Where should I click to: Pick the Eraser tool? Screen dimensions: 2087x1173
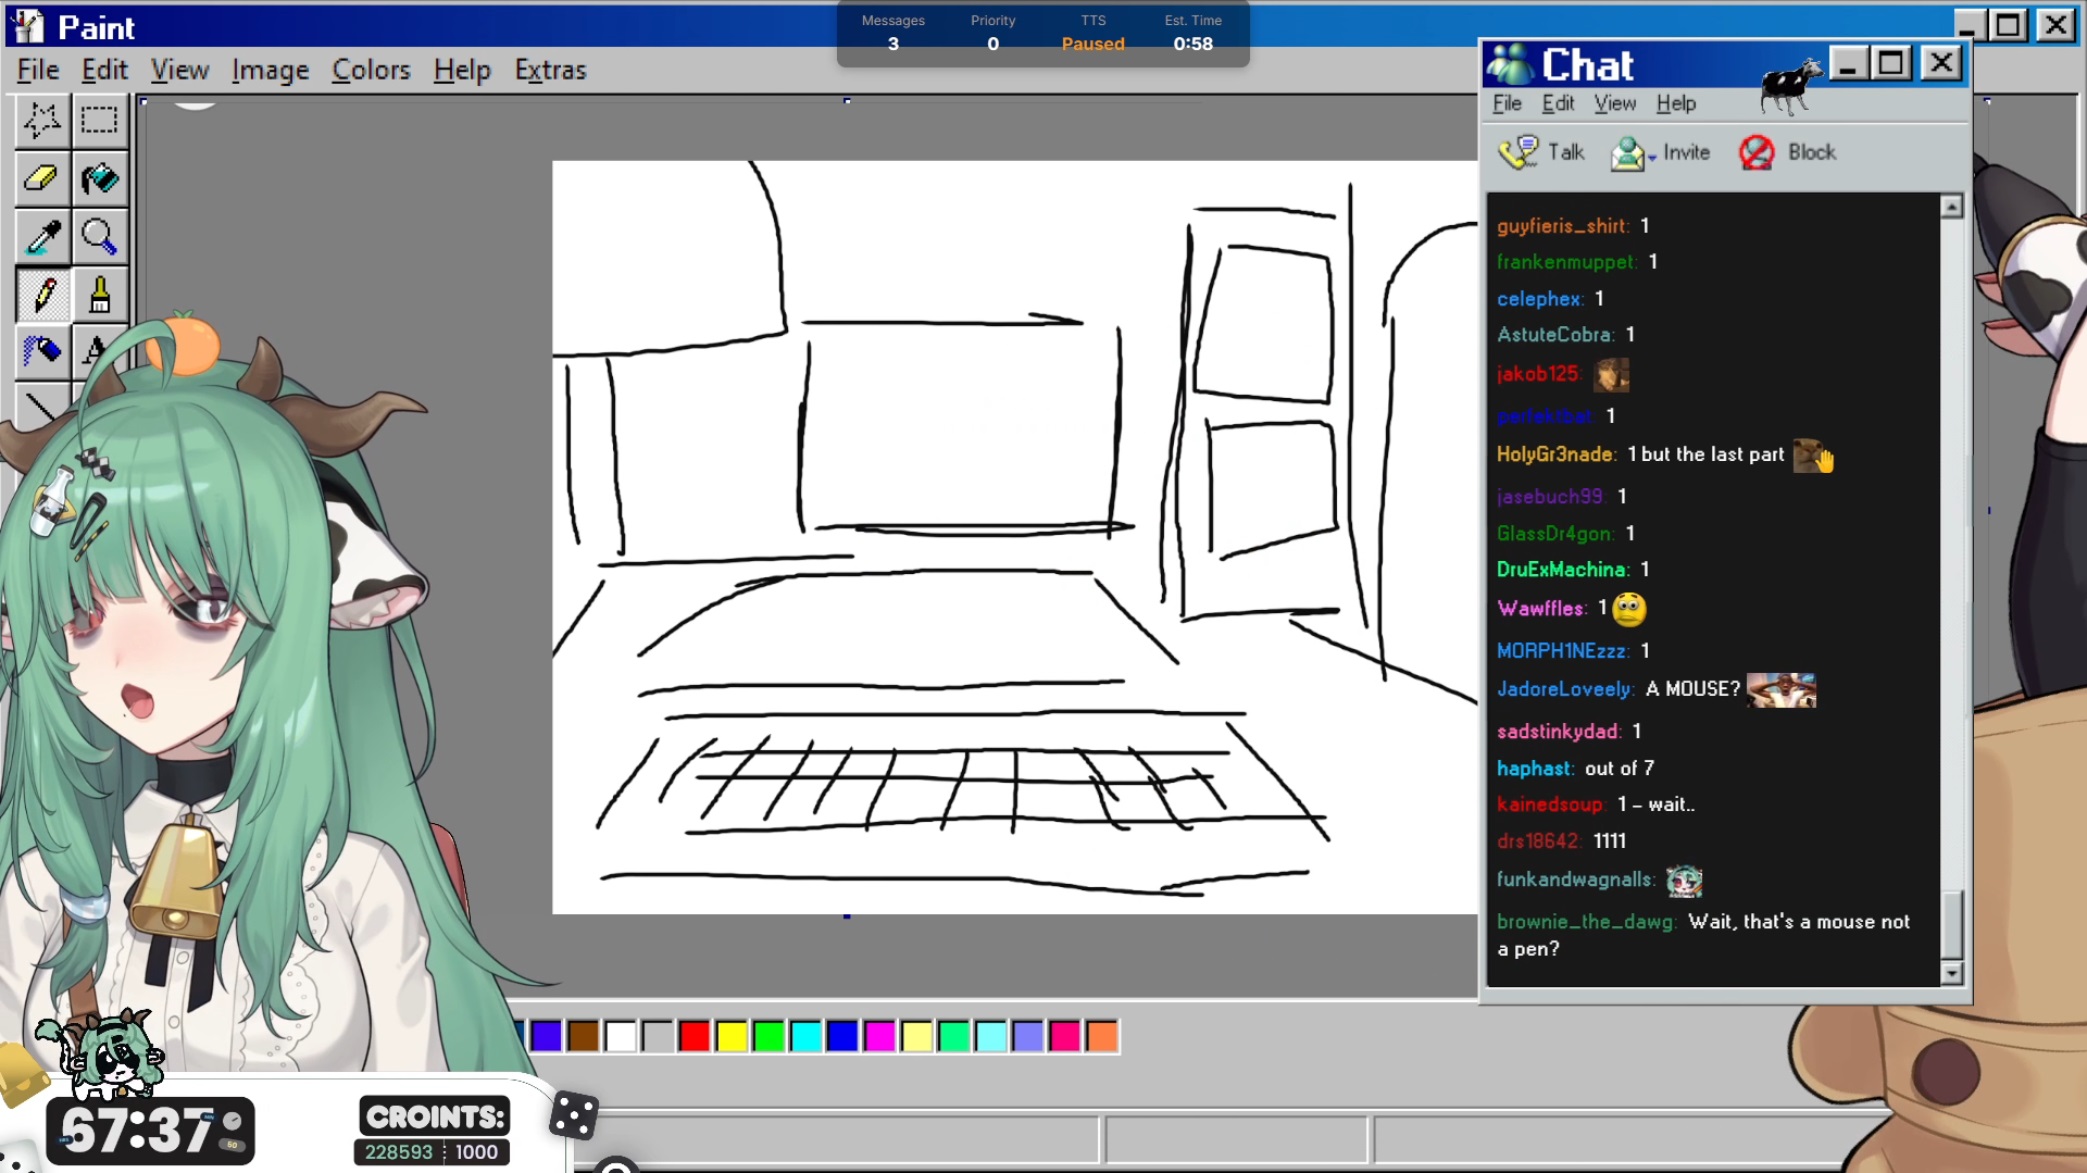point(42,179)
